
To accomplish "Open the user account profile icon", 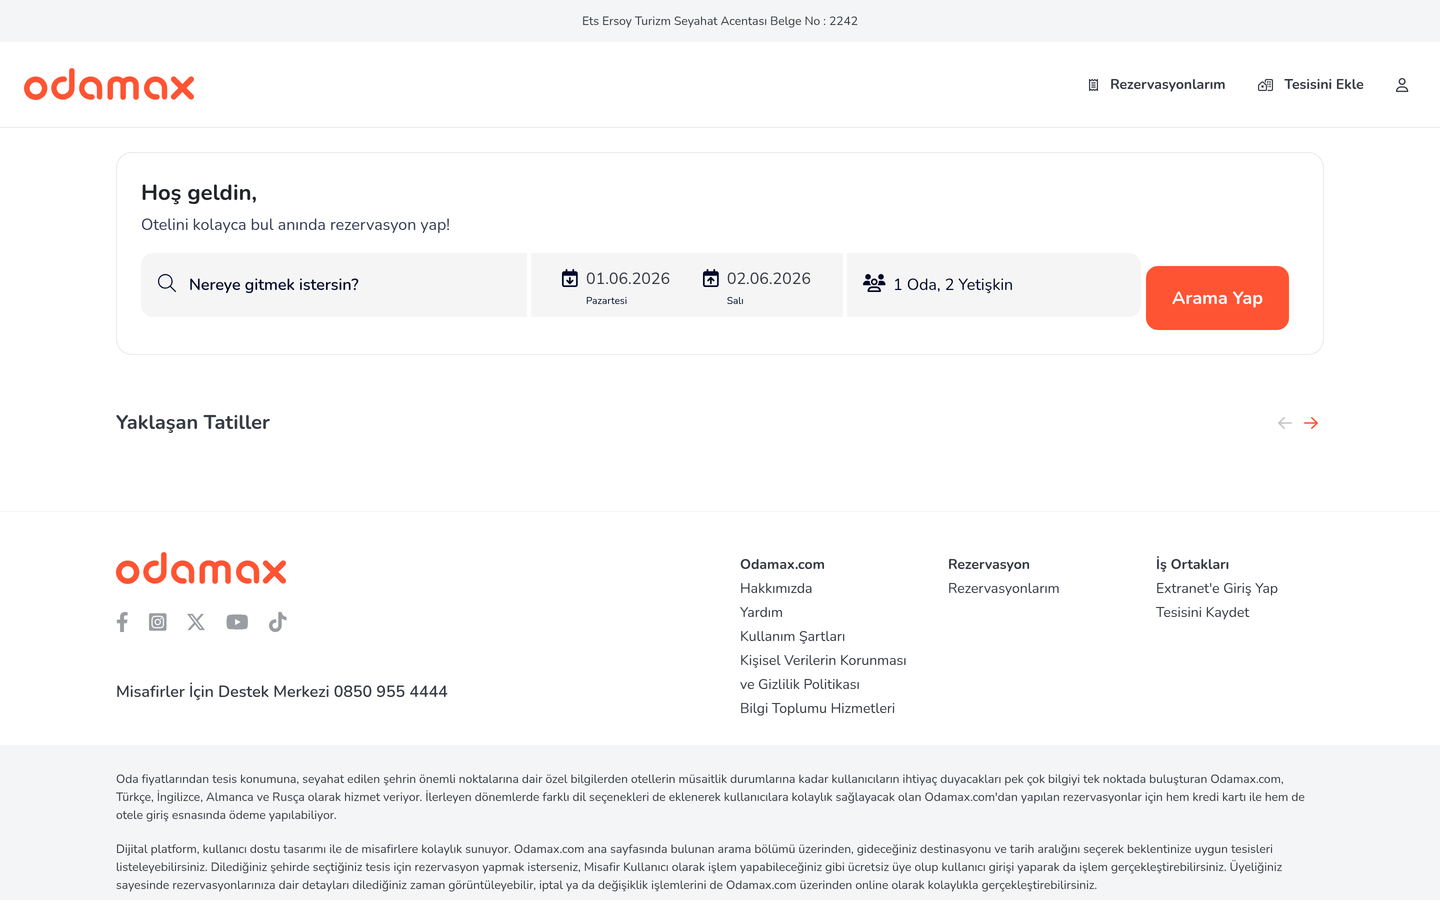I will click(x=1402, y=85).
